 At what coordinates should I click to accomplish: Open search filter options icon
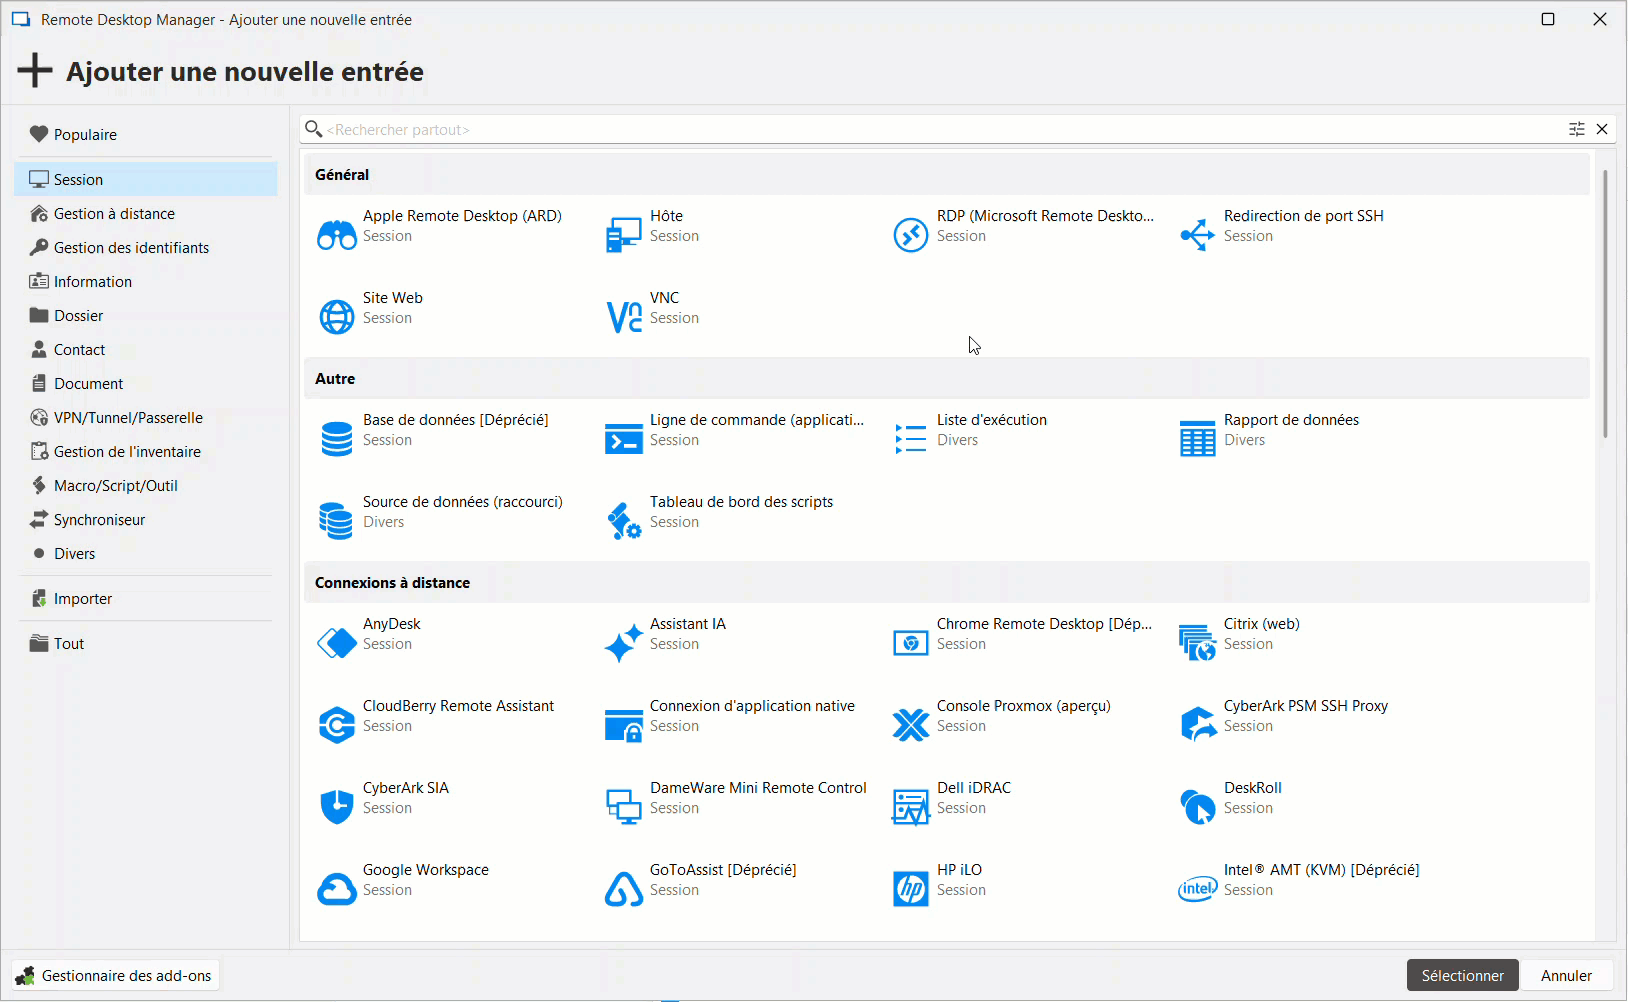coord(1577,129)
